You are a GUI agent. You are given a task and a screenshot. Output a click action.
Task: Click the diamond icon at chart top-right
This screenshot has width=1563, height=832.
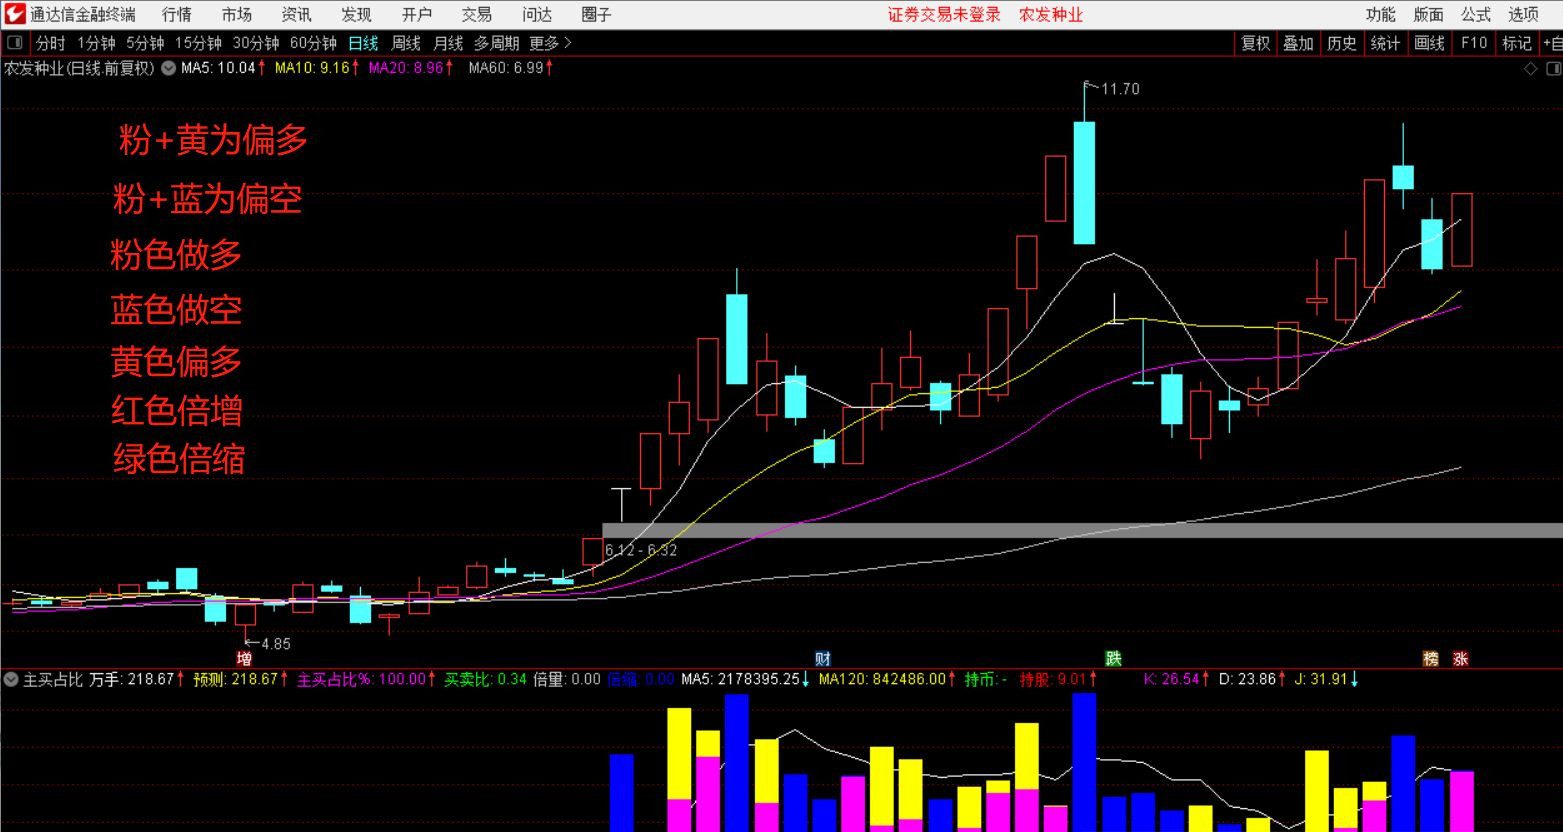click(x=1530, y=68)
